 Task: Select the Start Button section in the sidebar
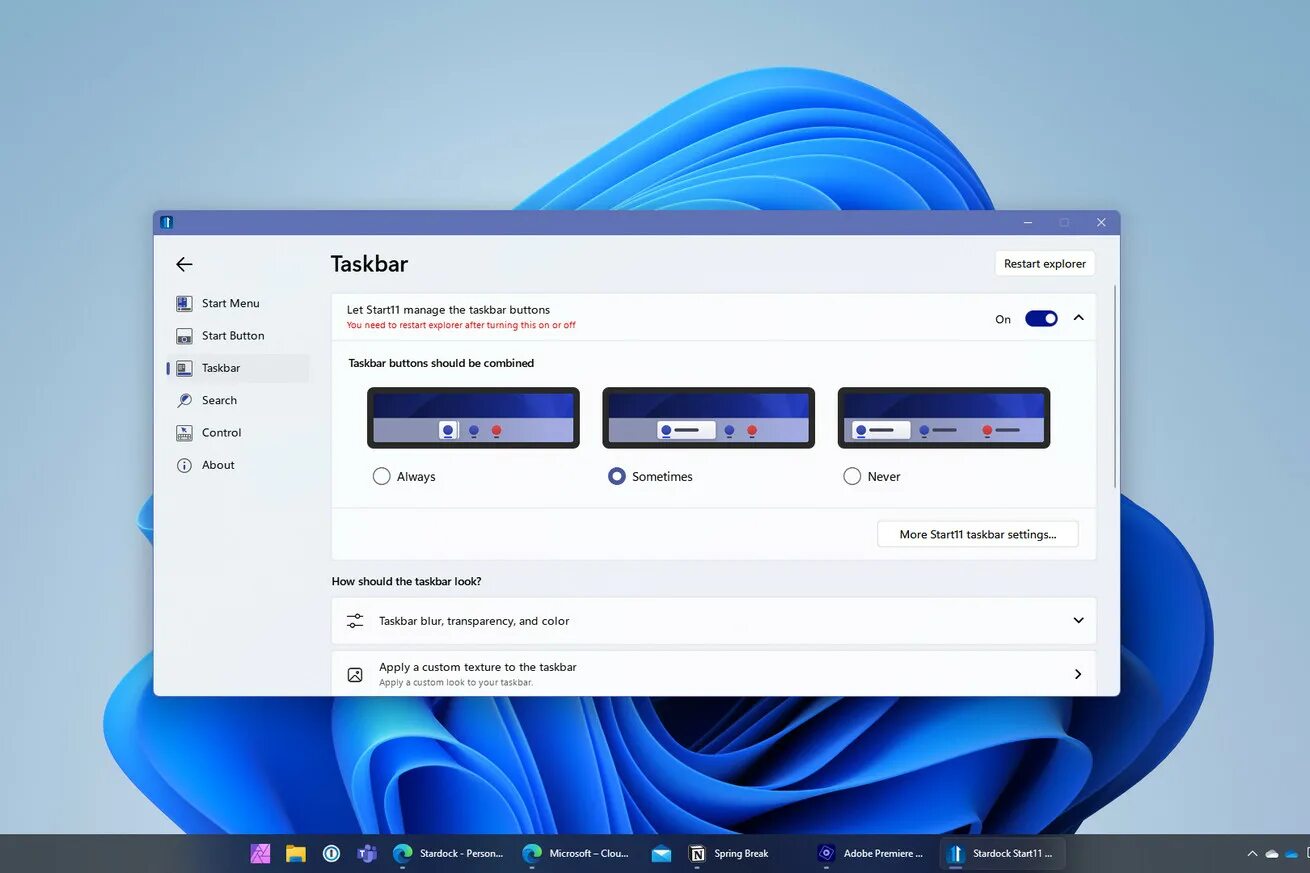coord(232,335)
